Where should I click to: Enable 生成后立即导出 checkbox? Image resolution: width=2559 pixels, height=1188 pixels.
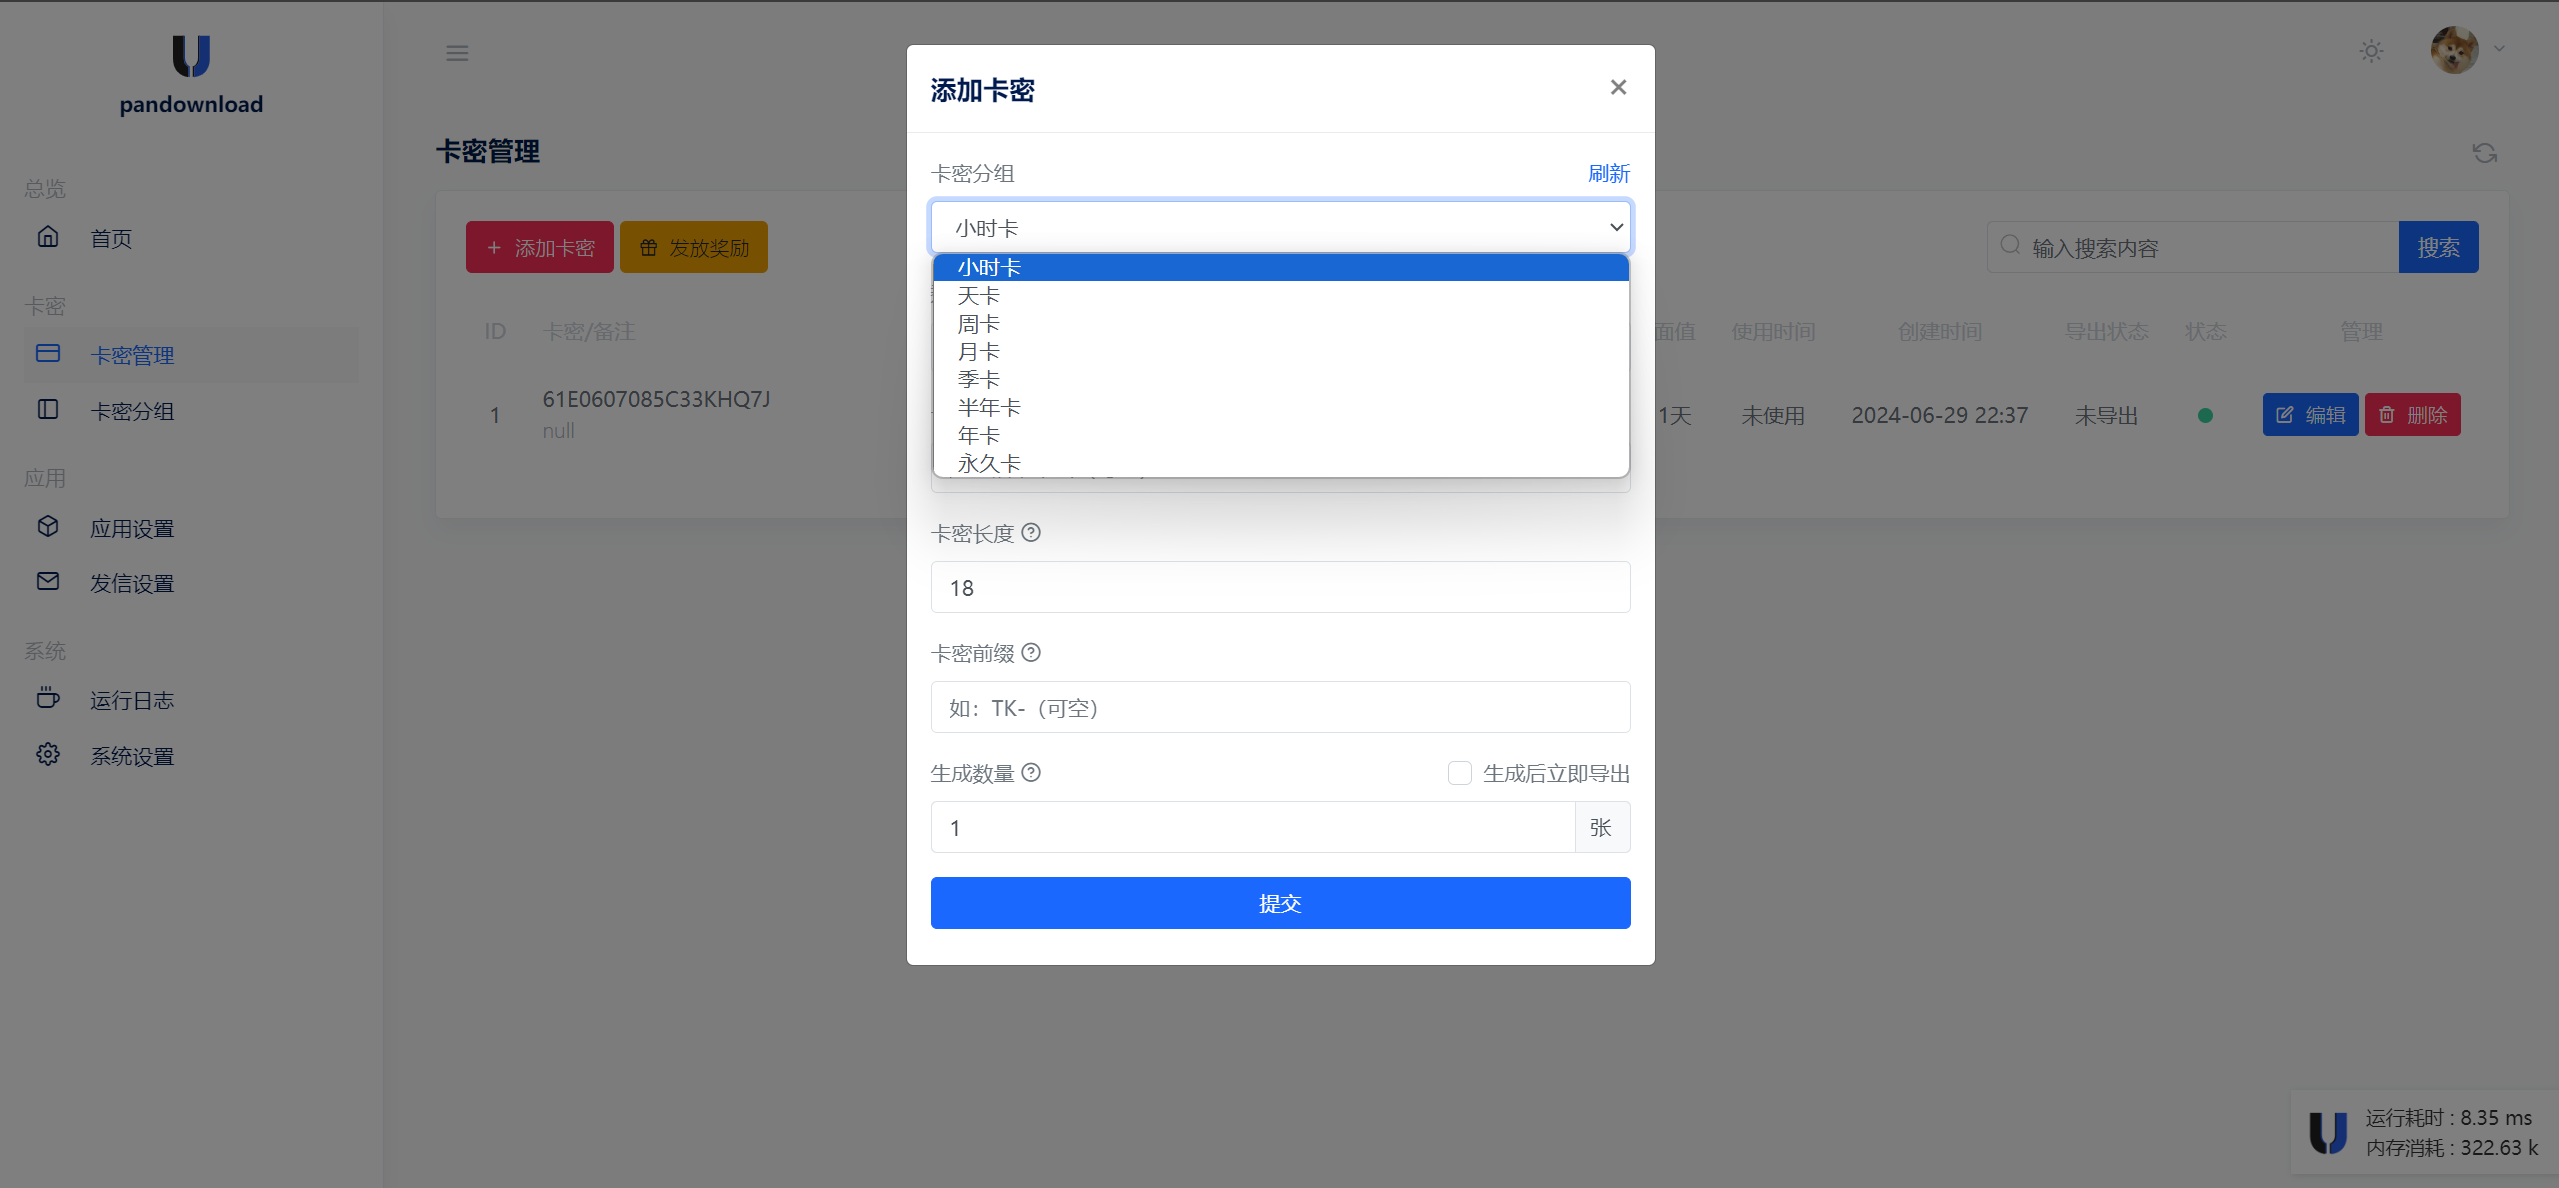coord(1459,773)
